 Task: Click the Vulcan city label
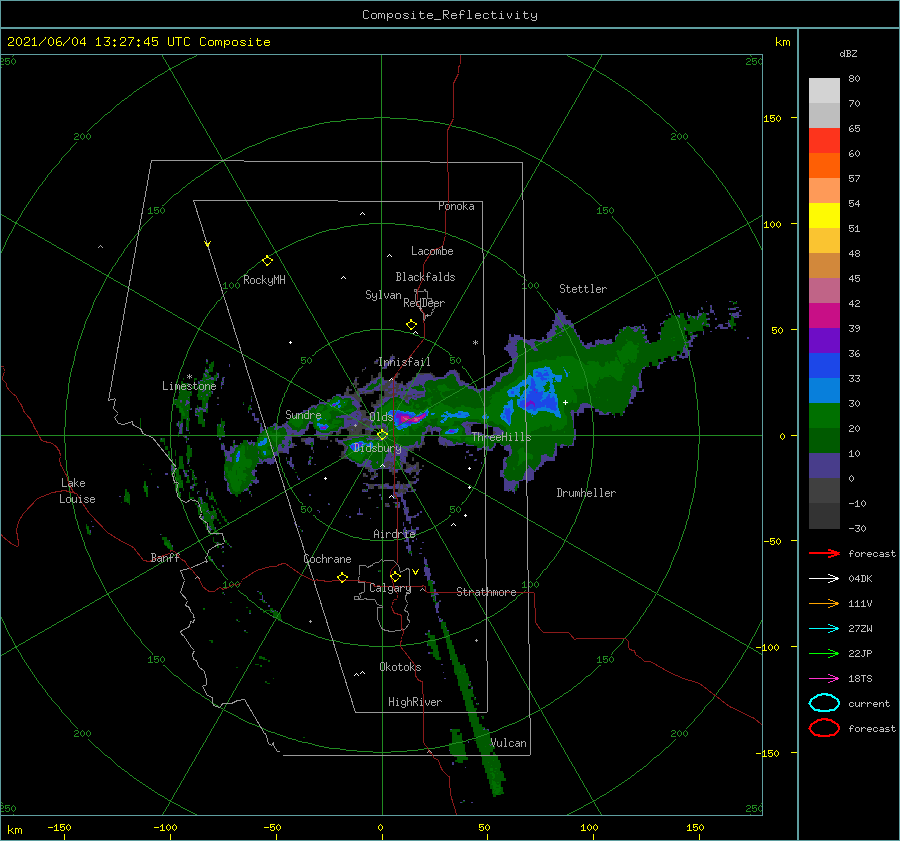pos(508,743)
